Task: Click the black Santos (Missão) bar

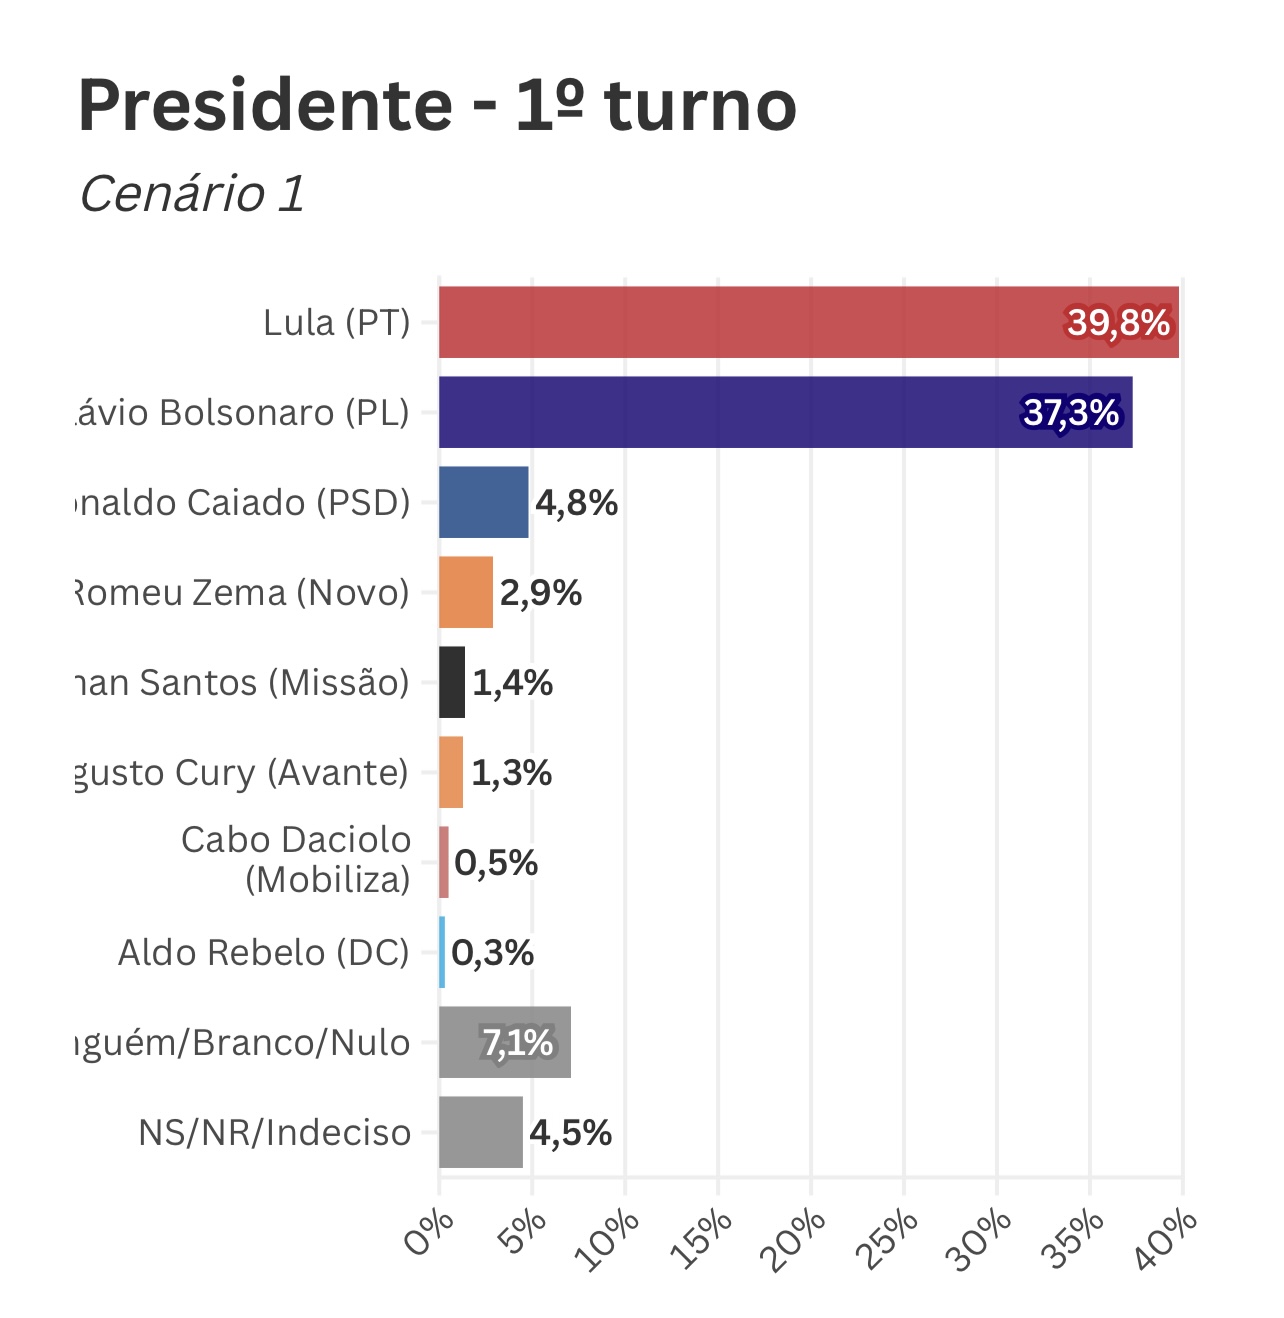Action: (452, 682)
